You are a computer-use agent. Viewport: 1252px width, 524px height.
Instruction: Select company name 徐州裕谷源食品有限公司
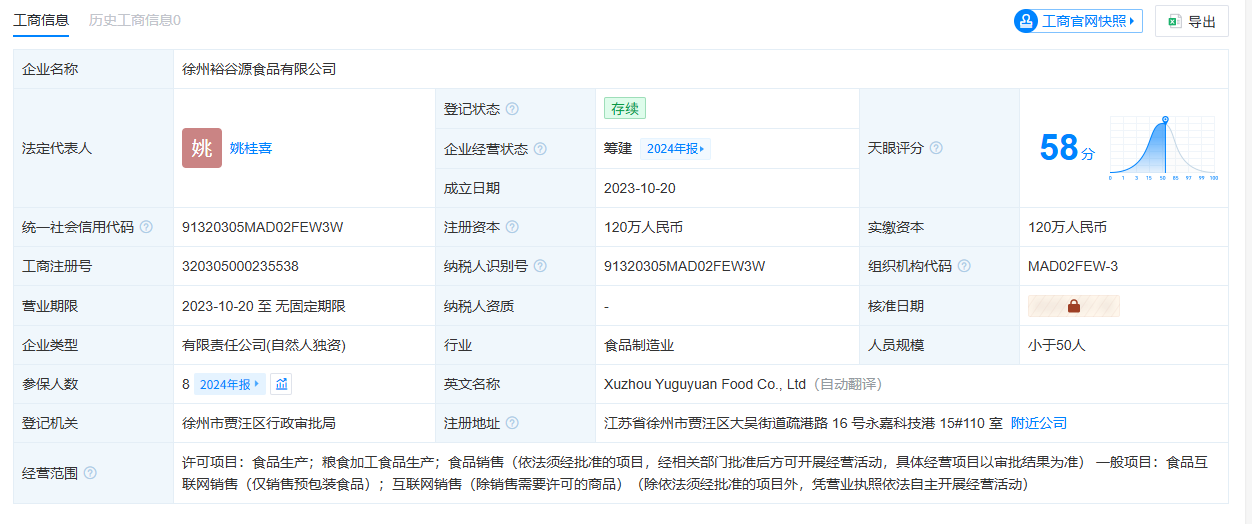(x=259, y=69)
